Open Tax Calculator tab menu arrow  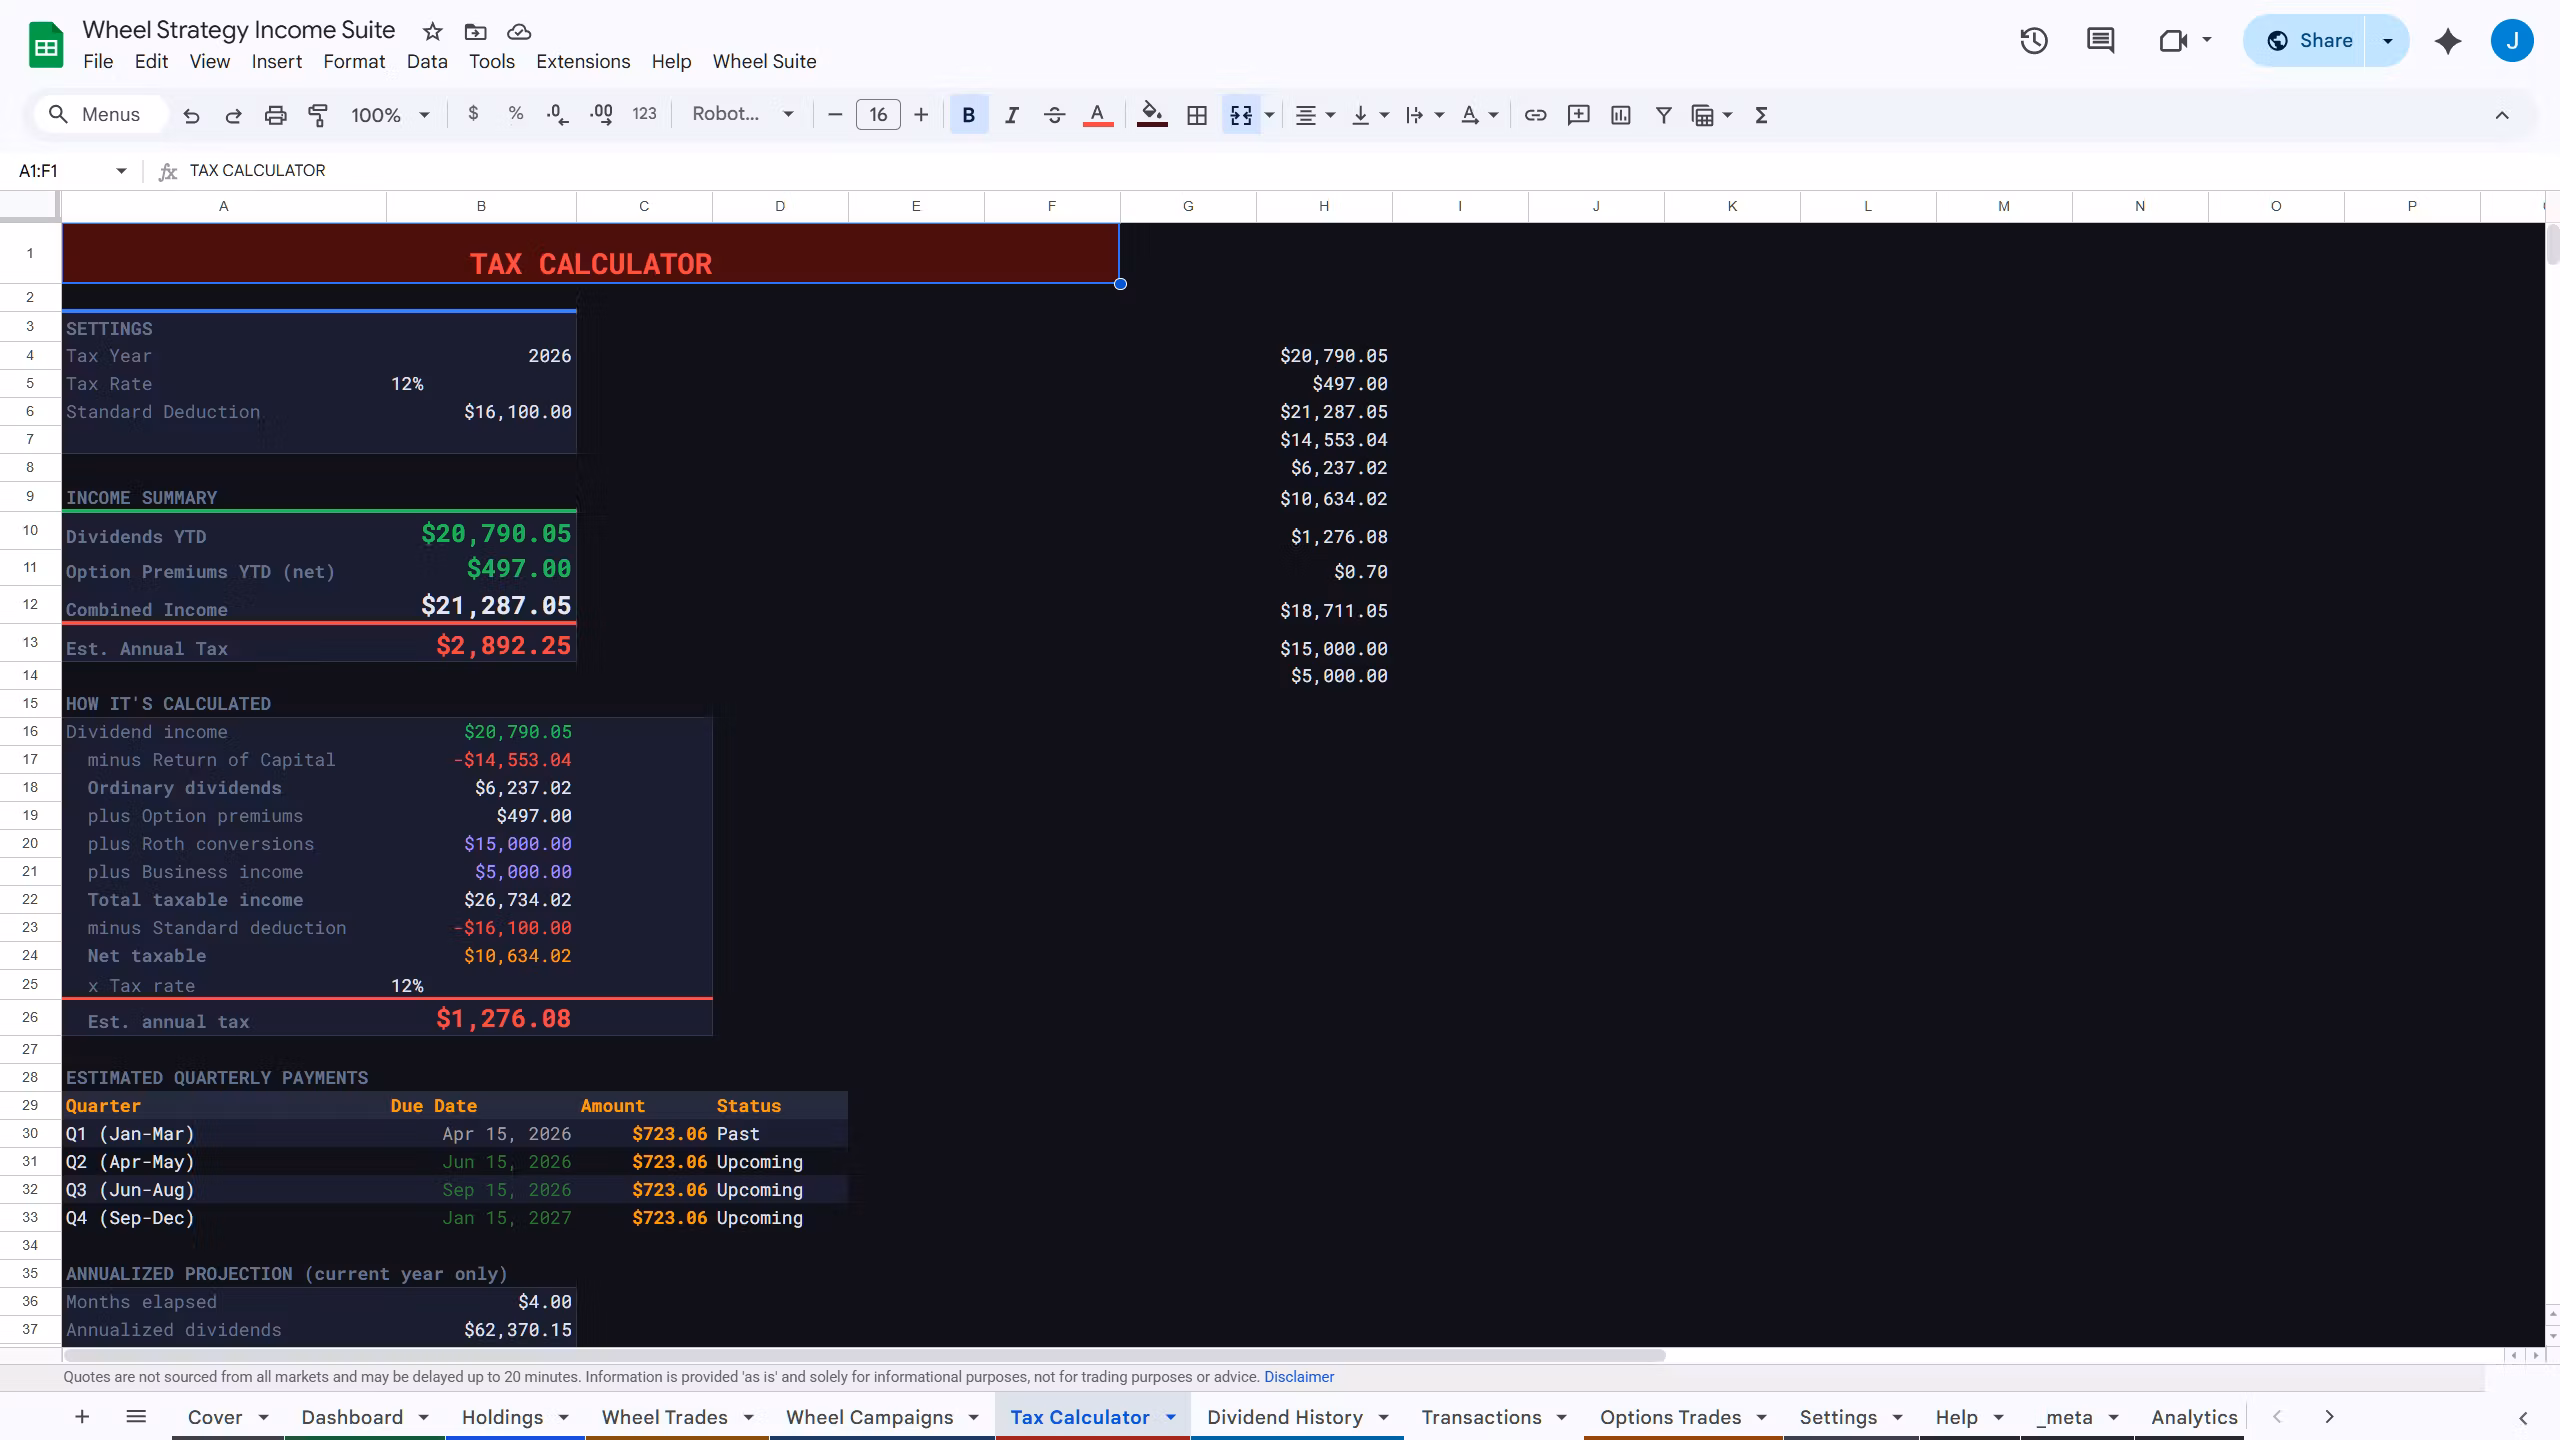click(x=1170, y=1417)
